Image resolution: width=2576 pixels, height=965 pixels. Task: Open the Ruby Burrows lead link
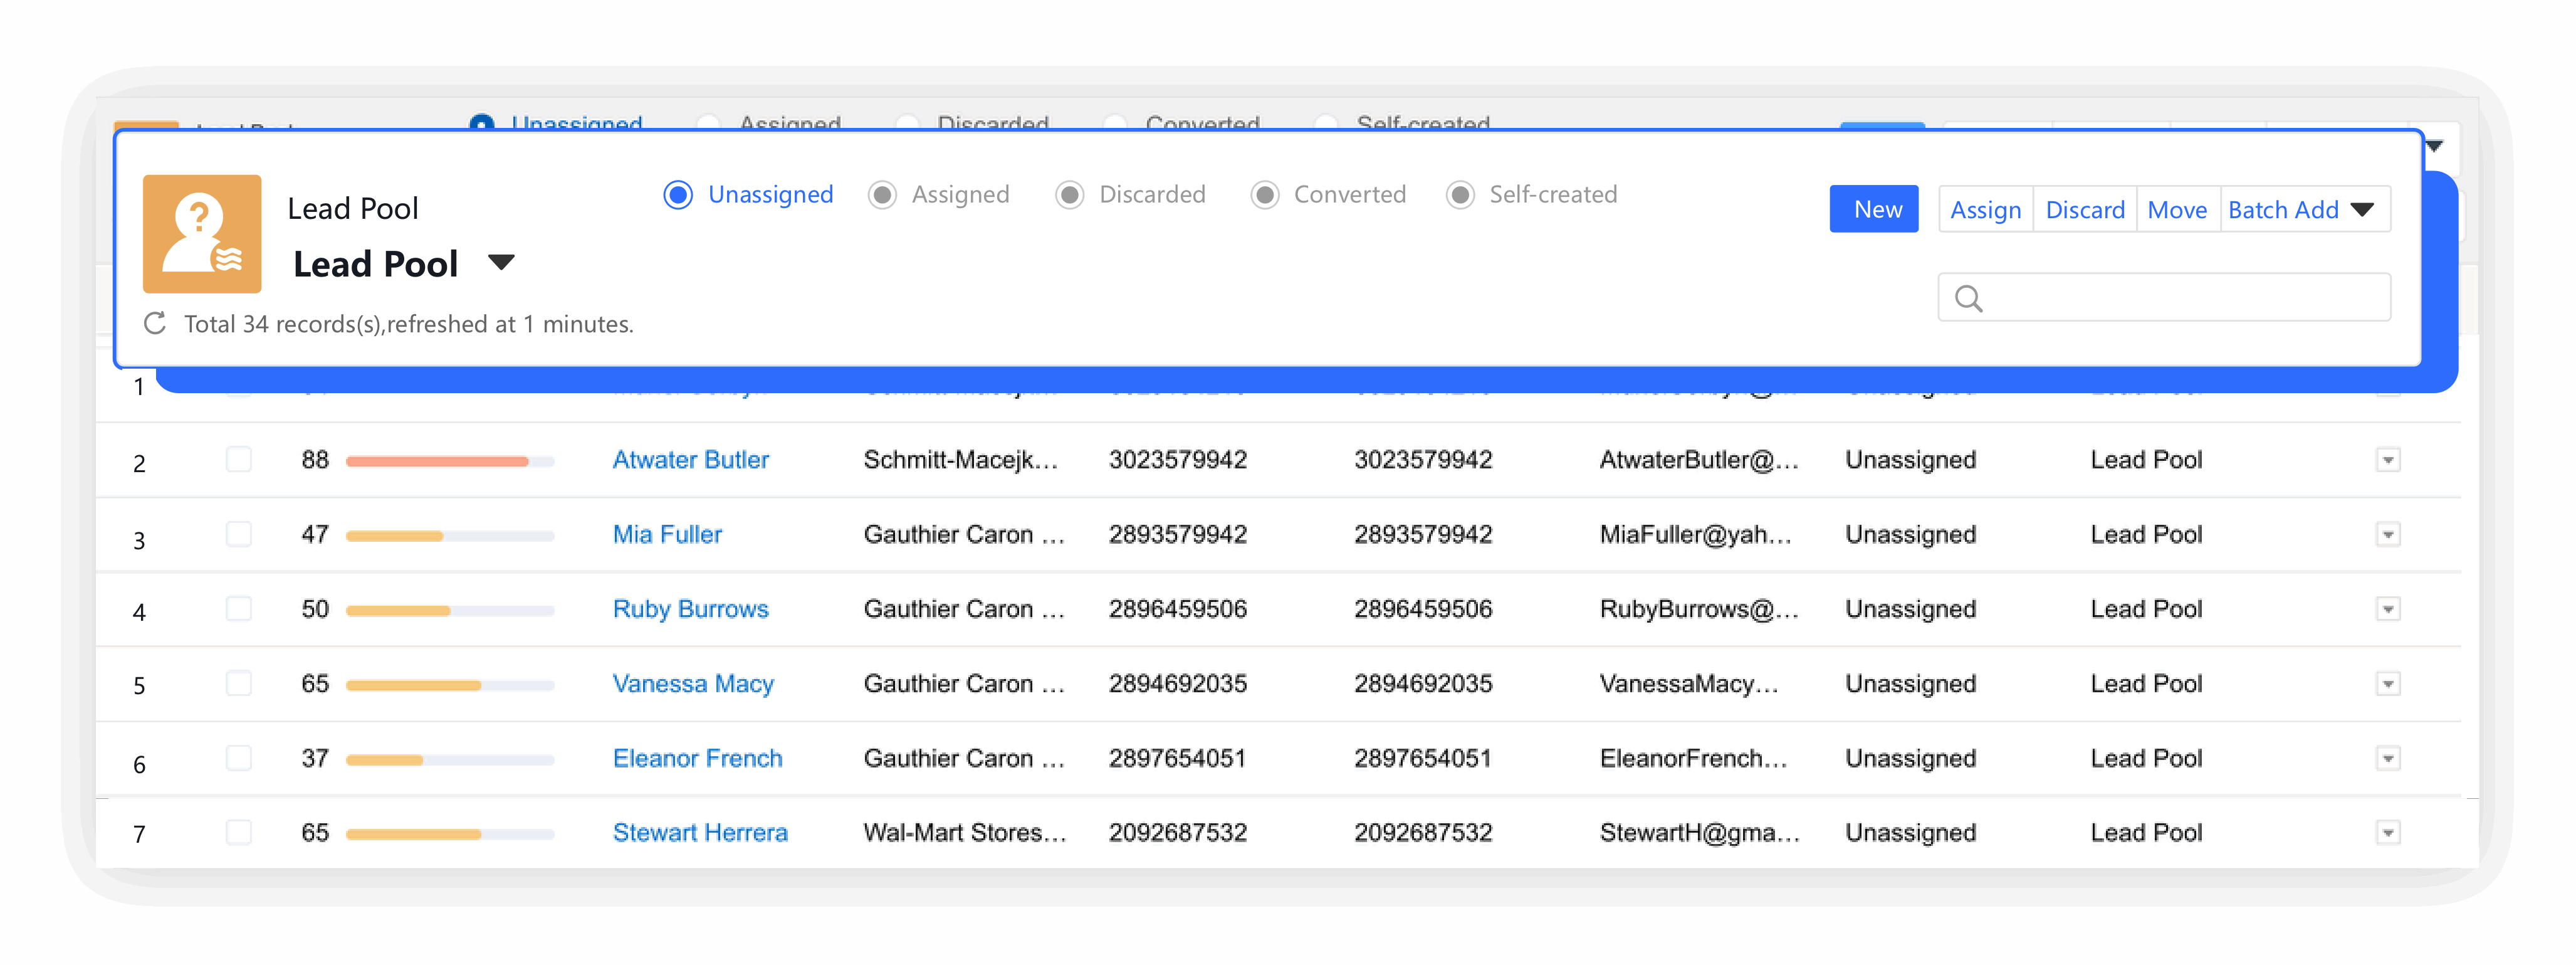click(x=690, y=609)
